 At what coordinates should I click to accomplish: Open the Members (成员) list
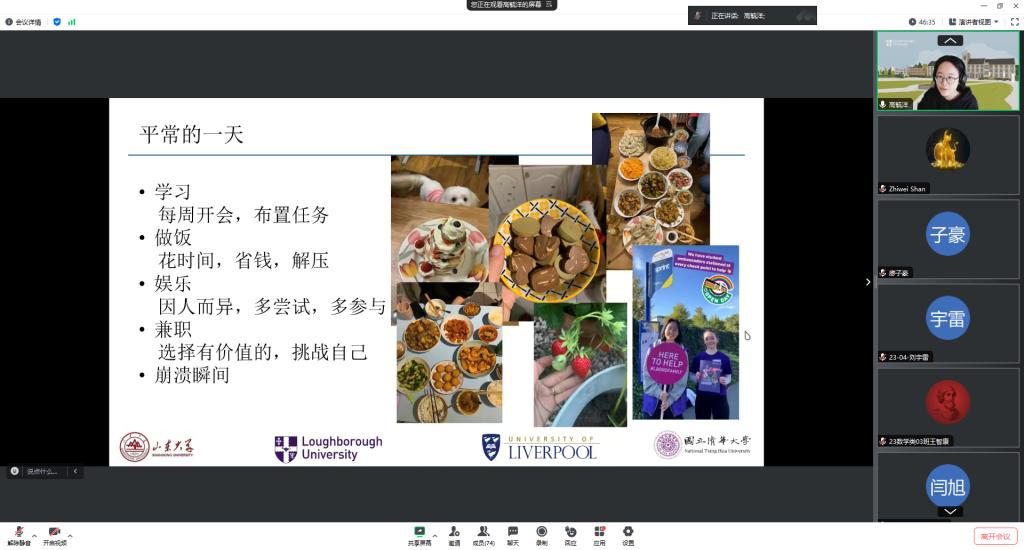(483, 534)
